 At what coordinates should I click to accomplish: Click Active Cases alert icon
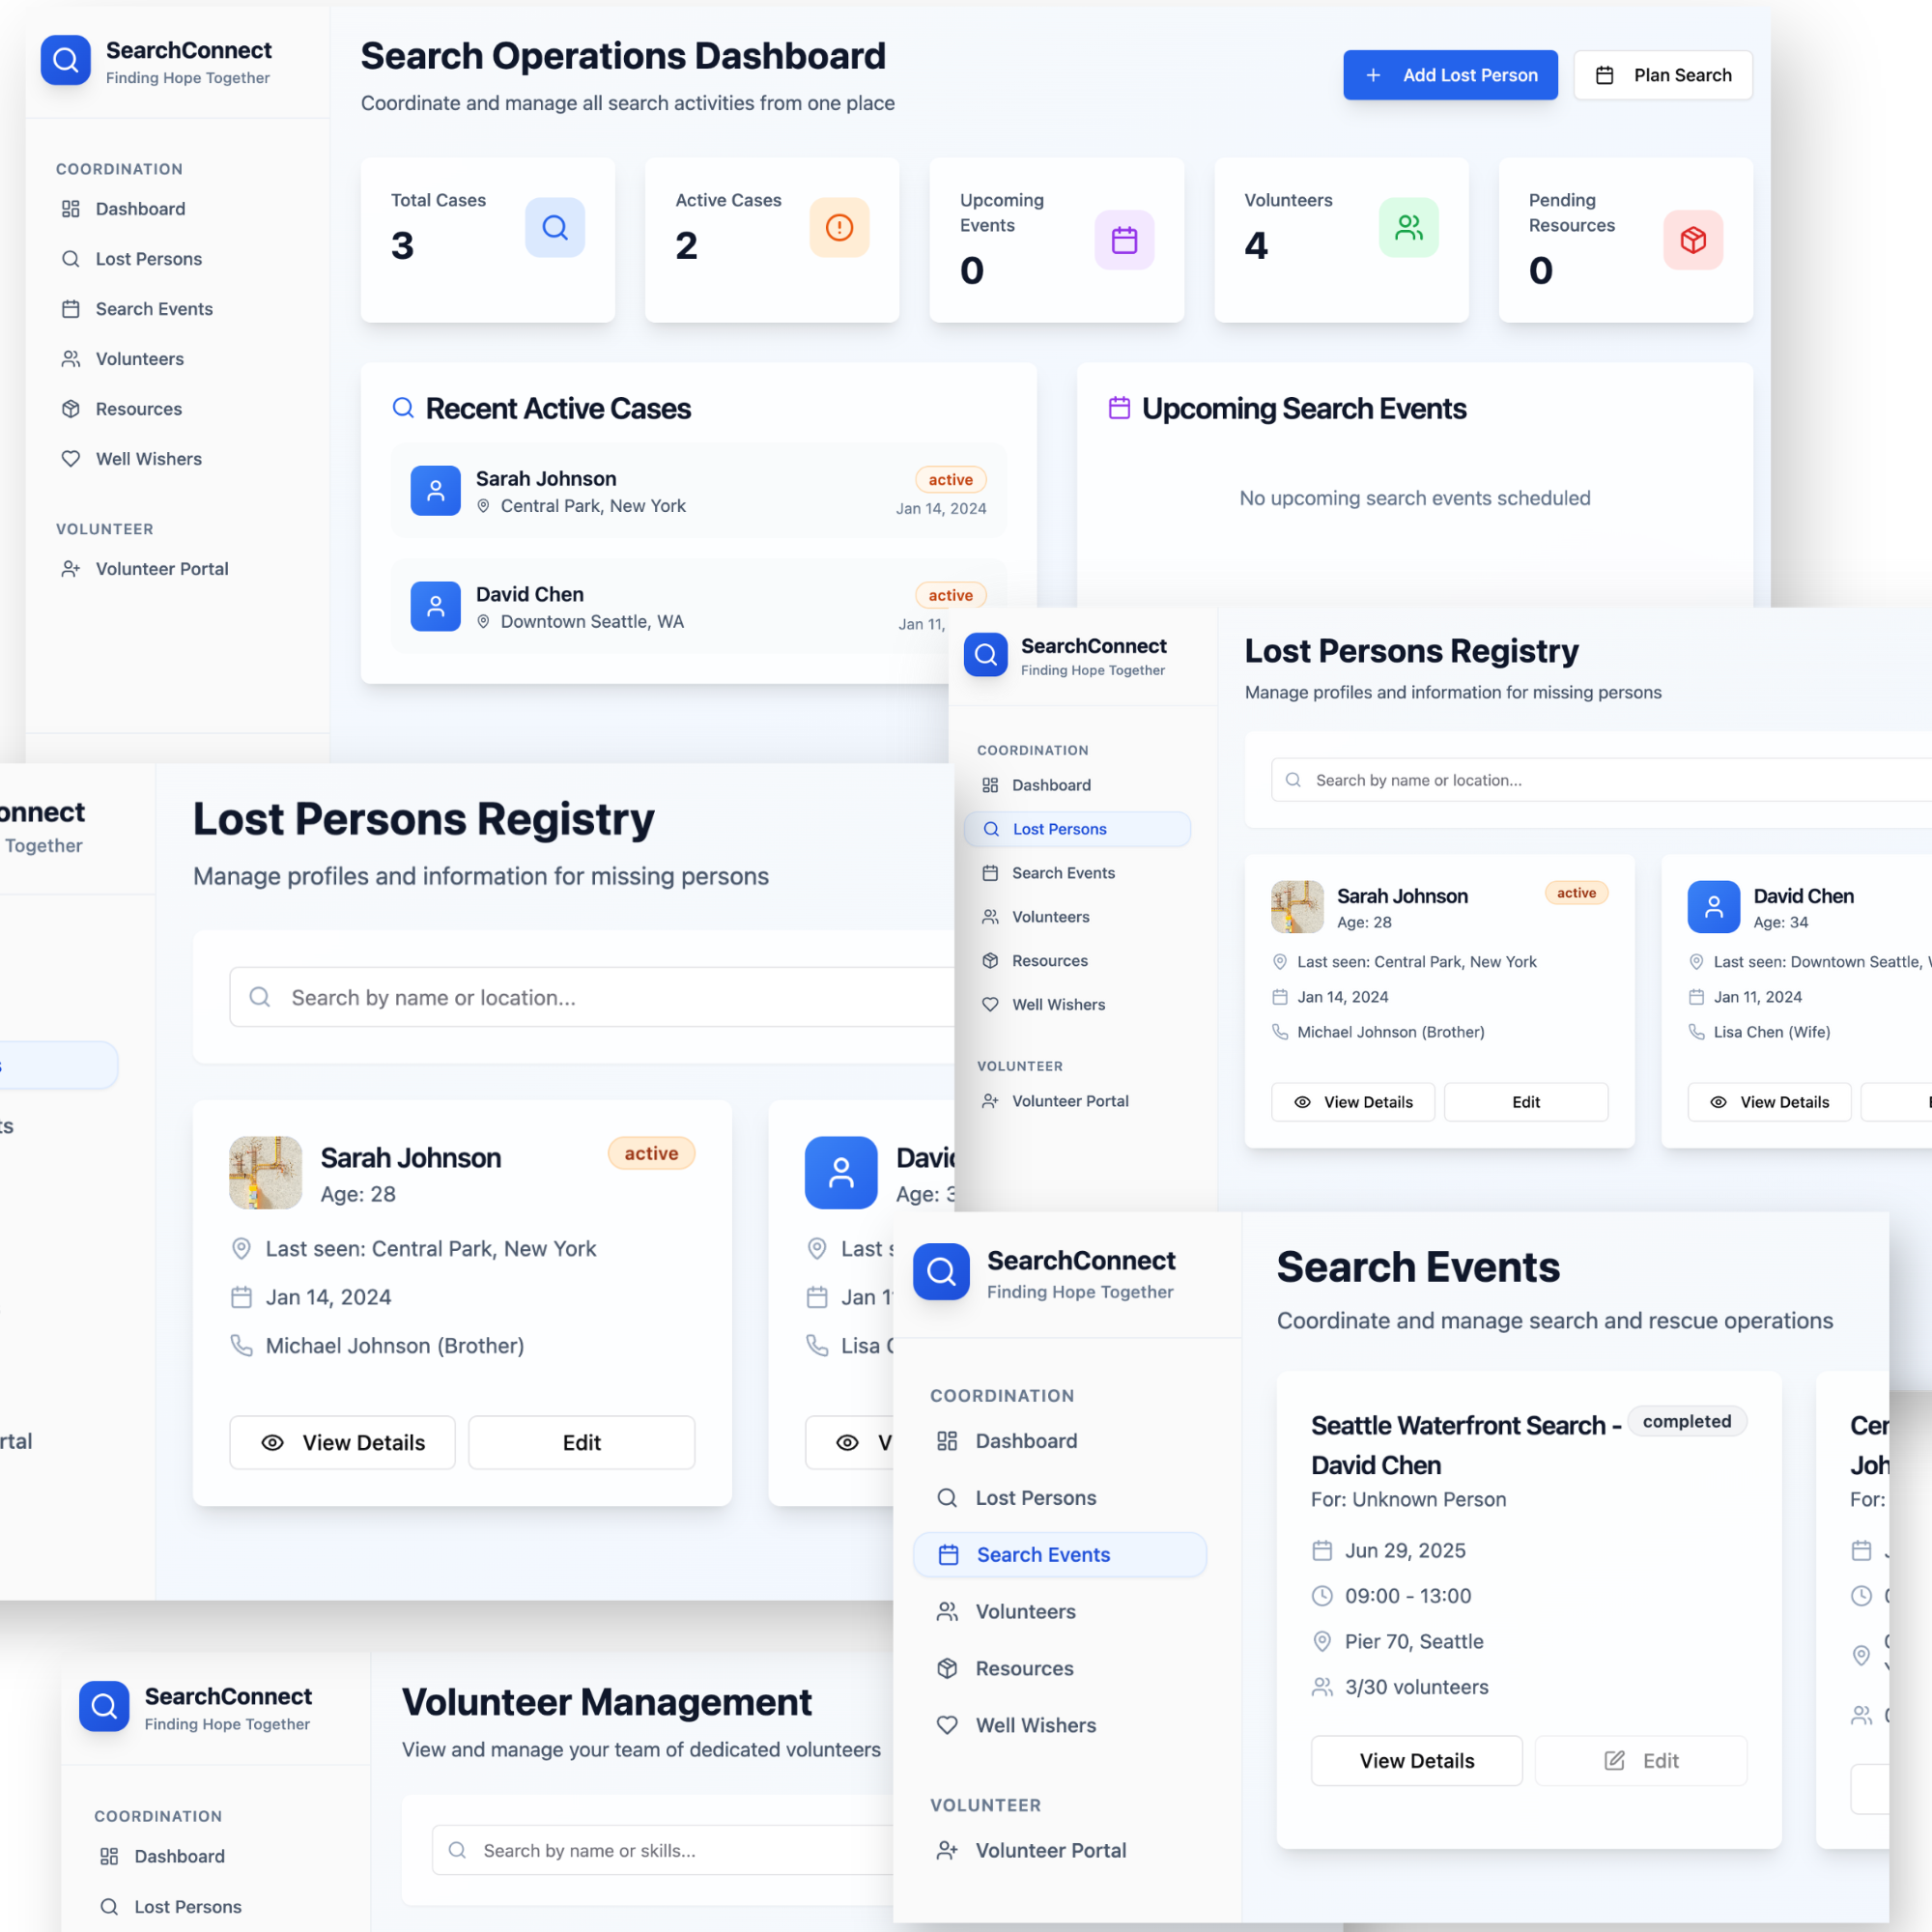(839, 227)
